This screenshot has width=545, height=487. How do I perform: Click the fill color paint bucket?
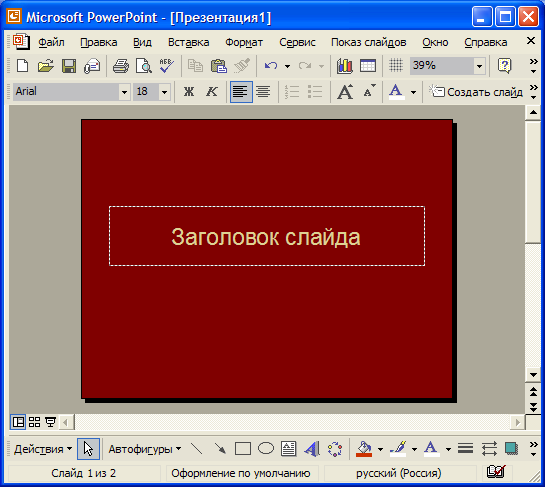pyautogui.click(x=364, y=449)
